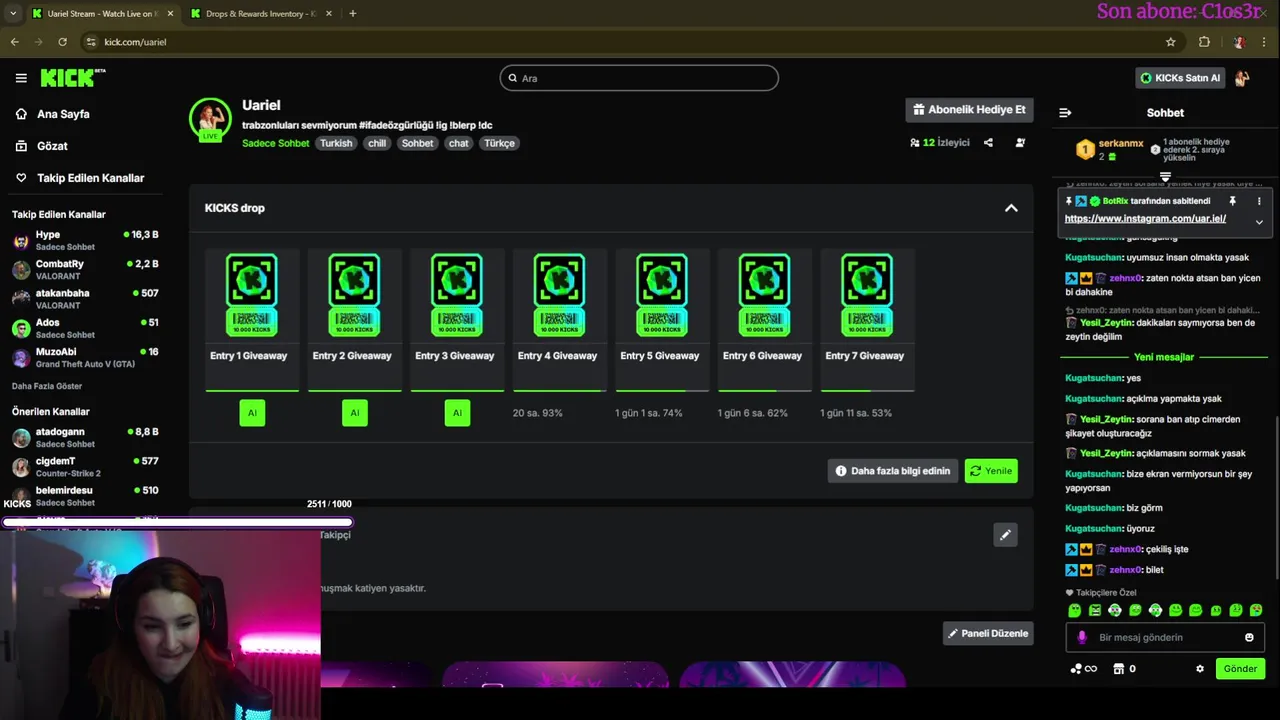Insert the first green follower emote
1280x720 pixels.
point(1074,610)
